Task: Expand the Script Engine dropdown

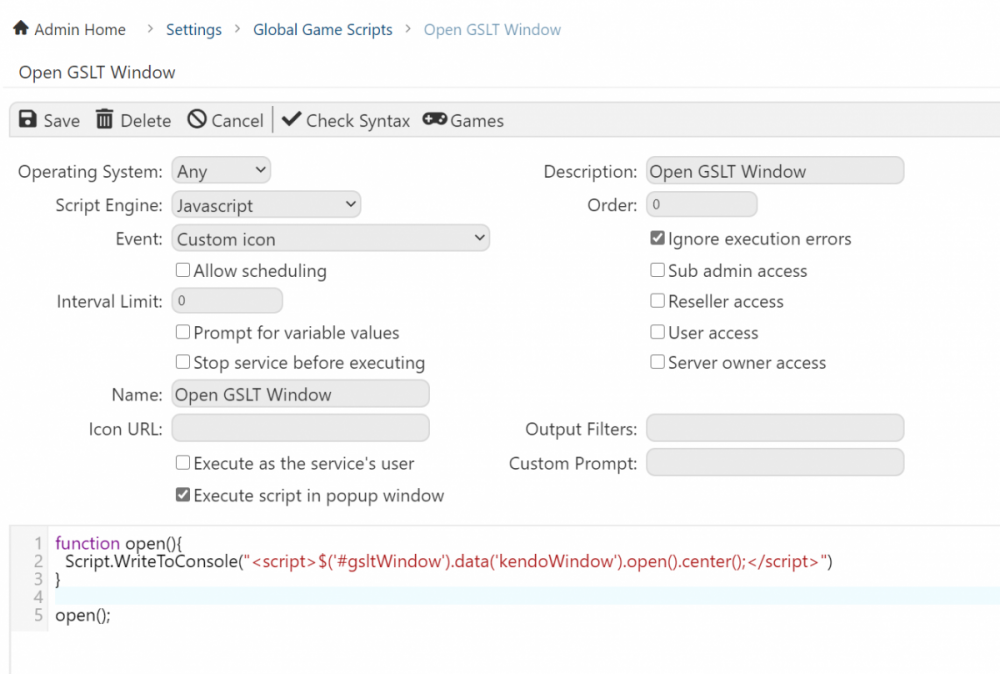Action: [x=266, y=205]
